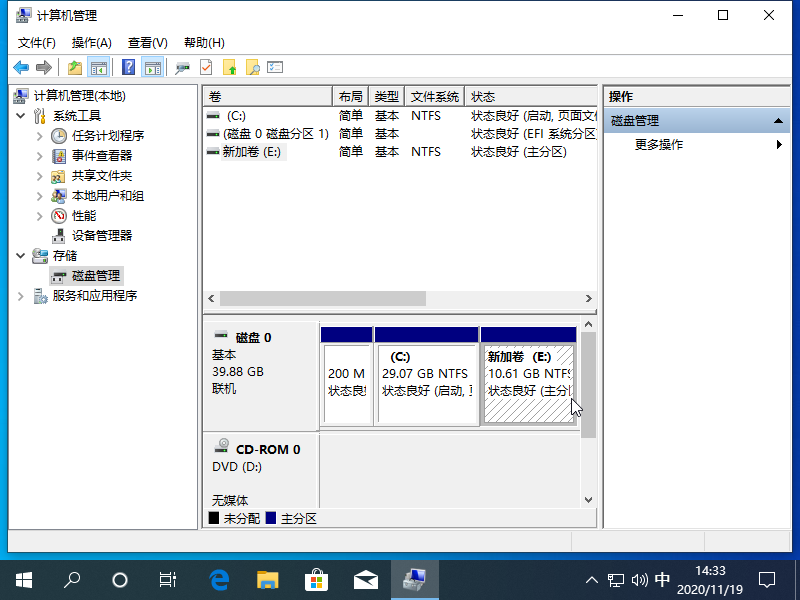Image resolution: width=800 pixels, height=600 pixels.
Task: Sort by the 卷 column header
Action: (x=268, y=96)
